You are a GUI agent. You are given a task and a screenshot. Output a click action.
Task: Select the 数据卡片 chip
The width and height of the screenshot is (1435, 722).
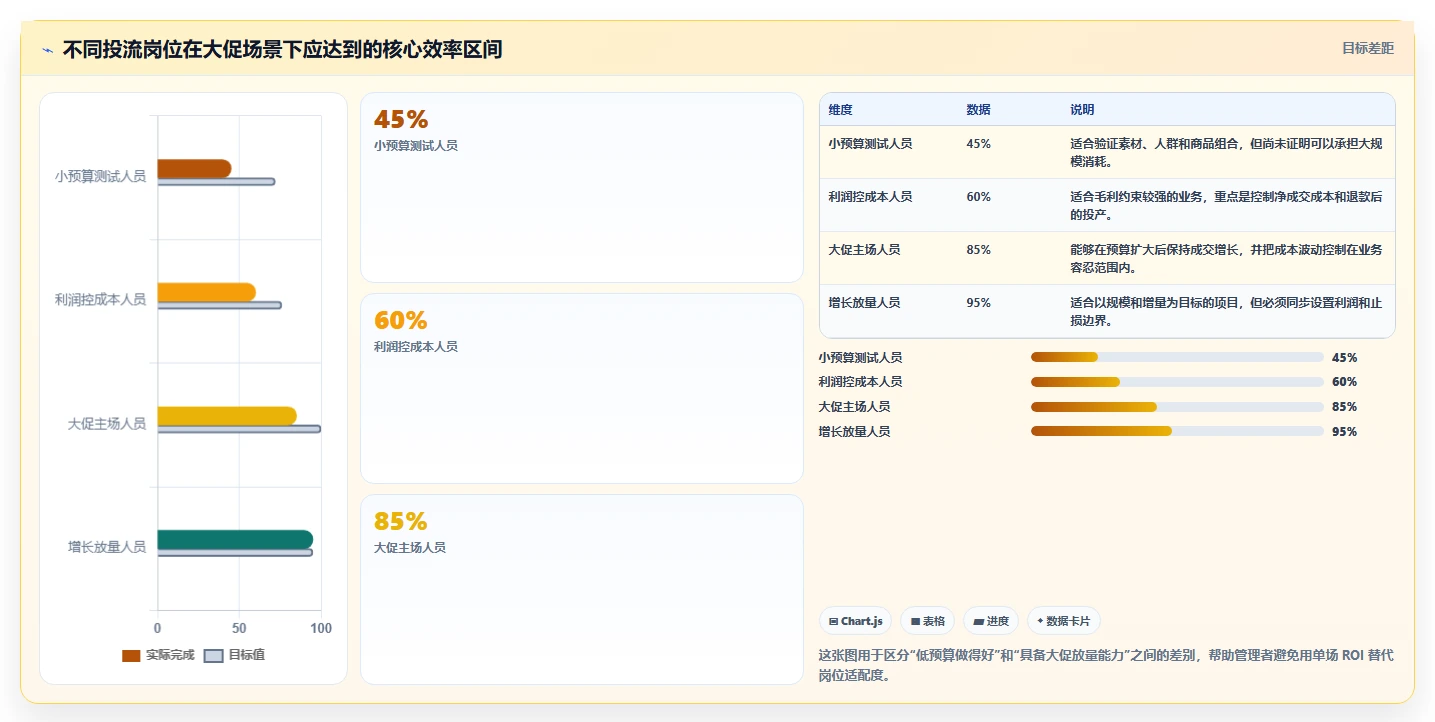pyautogui.click(x=1064, y=621)
